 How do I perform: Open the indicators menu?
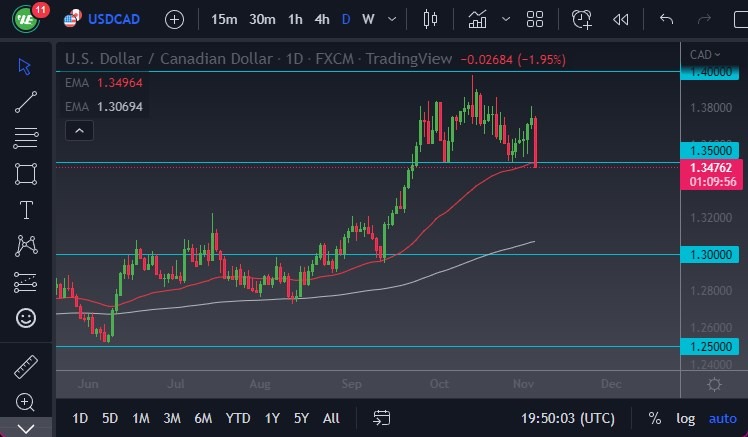pos(478,20)
